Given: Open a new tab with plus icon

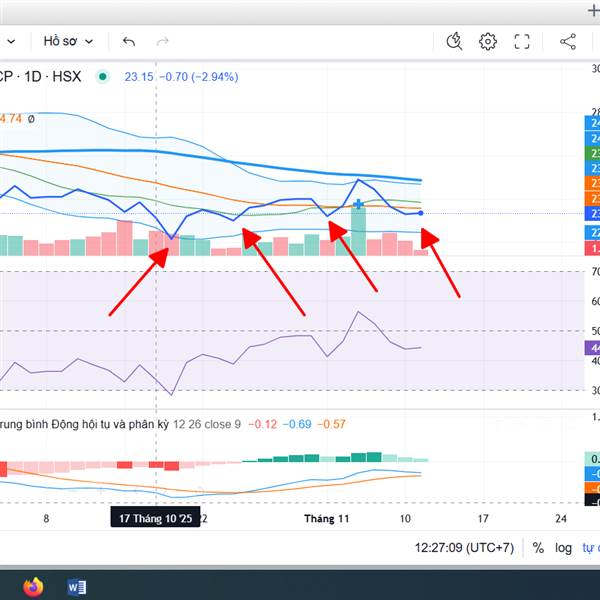Looking at the screenshot, I should [x=594, y=11].
